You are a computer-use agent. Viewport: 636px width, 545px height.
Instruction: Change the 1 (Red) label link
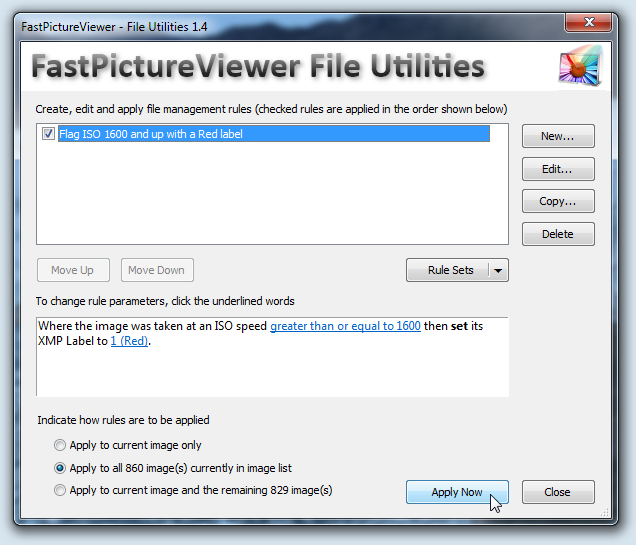click(x=129, y=341)
